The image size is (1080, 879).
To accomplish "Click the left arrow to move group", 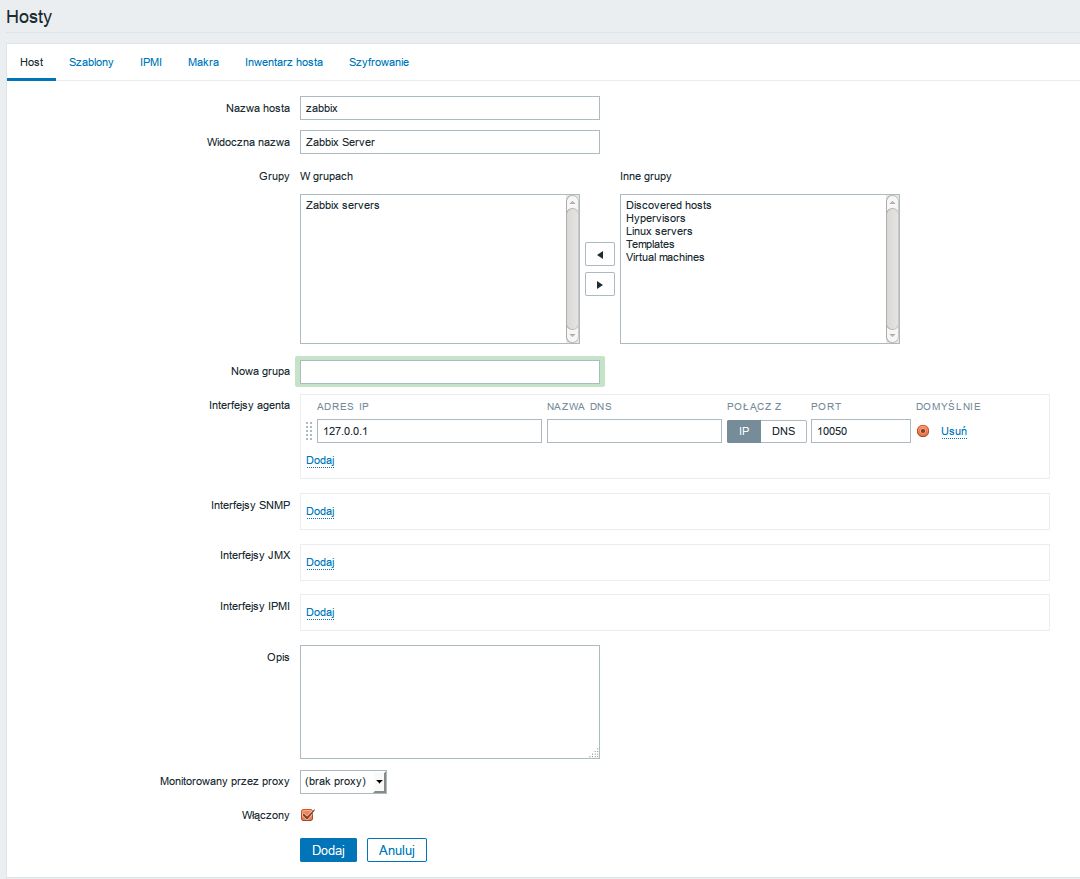I will pyautogui.click(x=599, y=254).
